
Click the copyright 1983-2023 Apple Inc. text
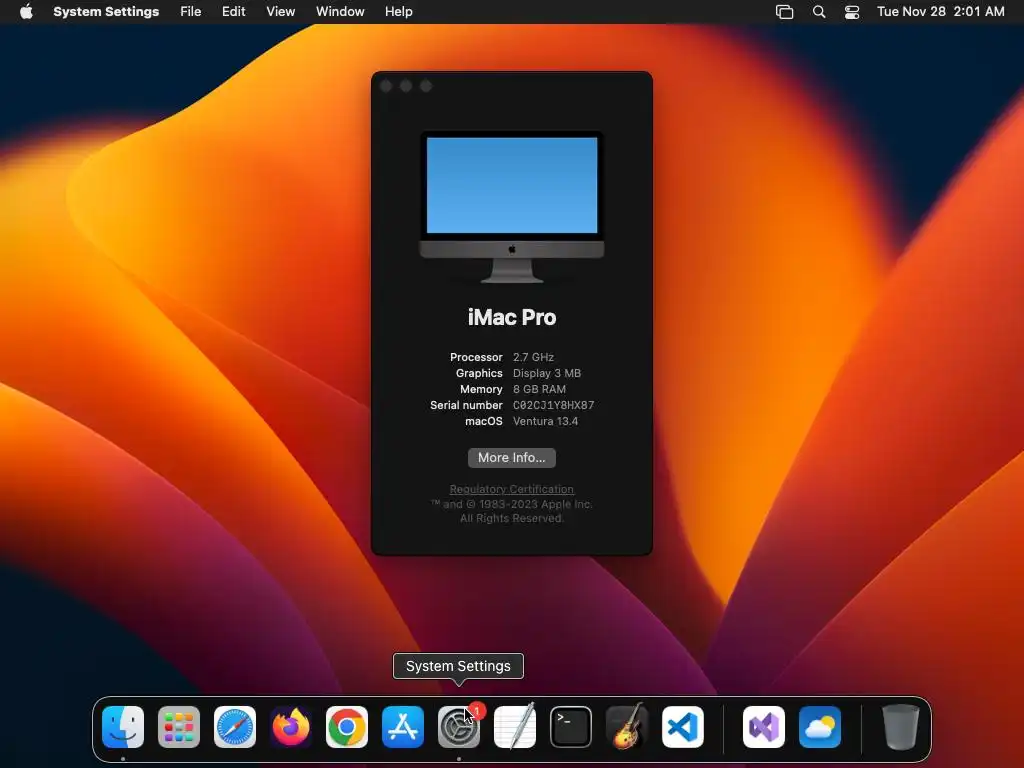point(511,504)
